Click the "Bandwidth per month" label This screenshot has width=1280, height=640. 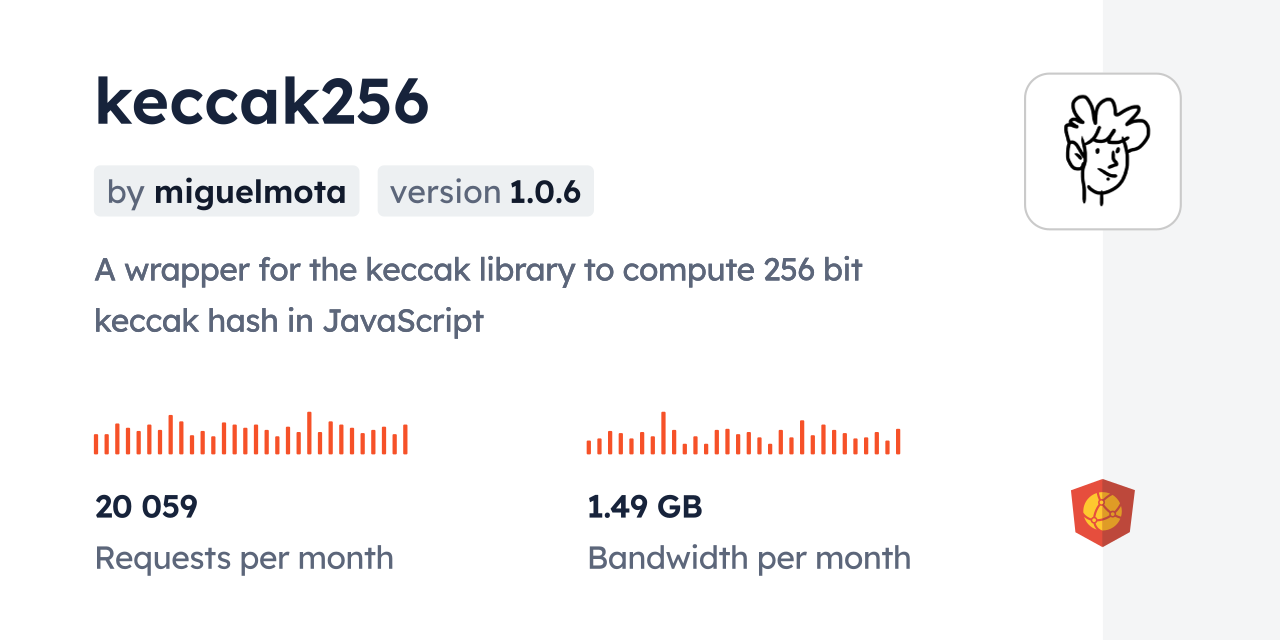[x=748, y=558]
